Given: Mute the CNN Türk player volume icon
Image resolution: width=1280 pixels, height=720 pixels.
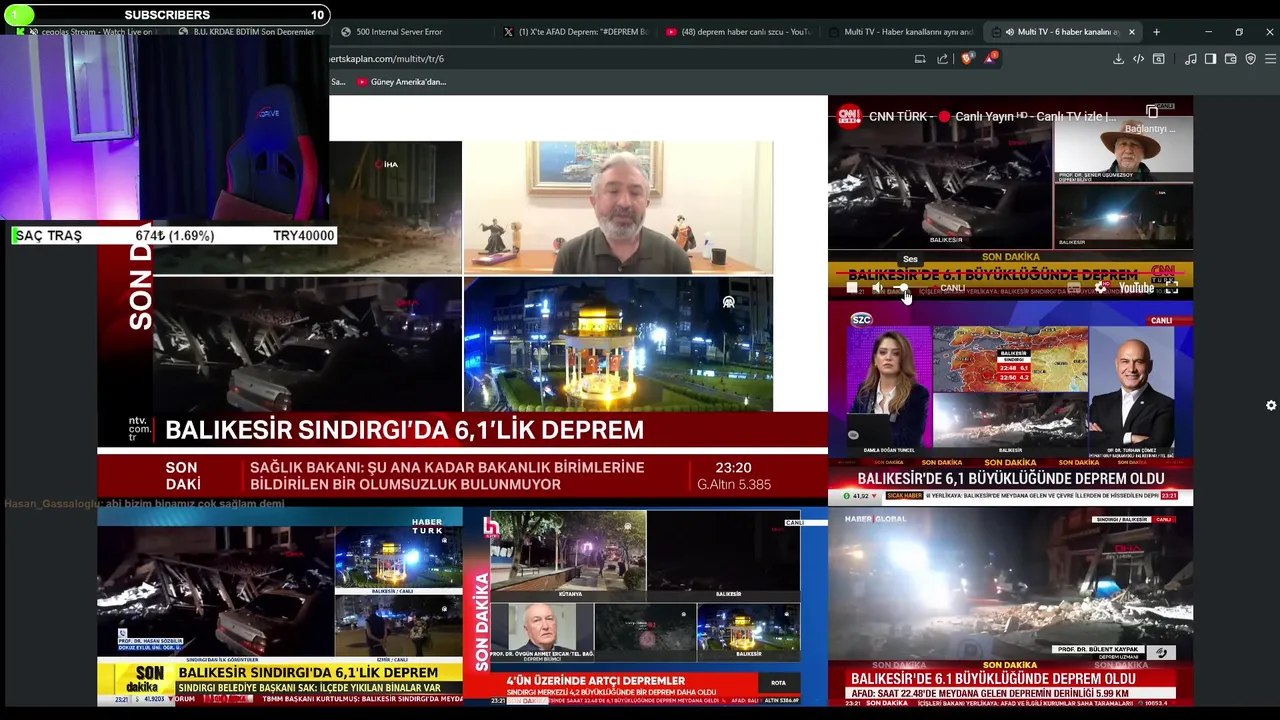Looking at the screenshot, I should [x=877, y=288].
